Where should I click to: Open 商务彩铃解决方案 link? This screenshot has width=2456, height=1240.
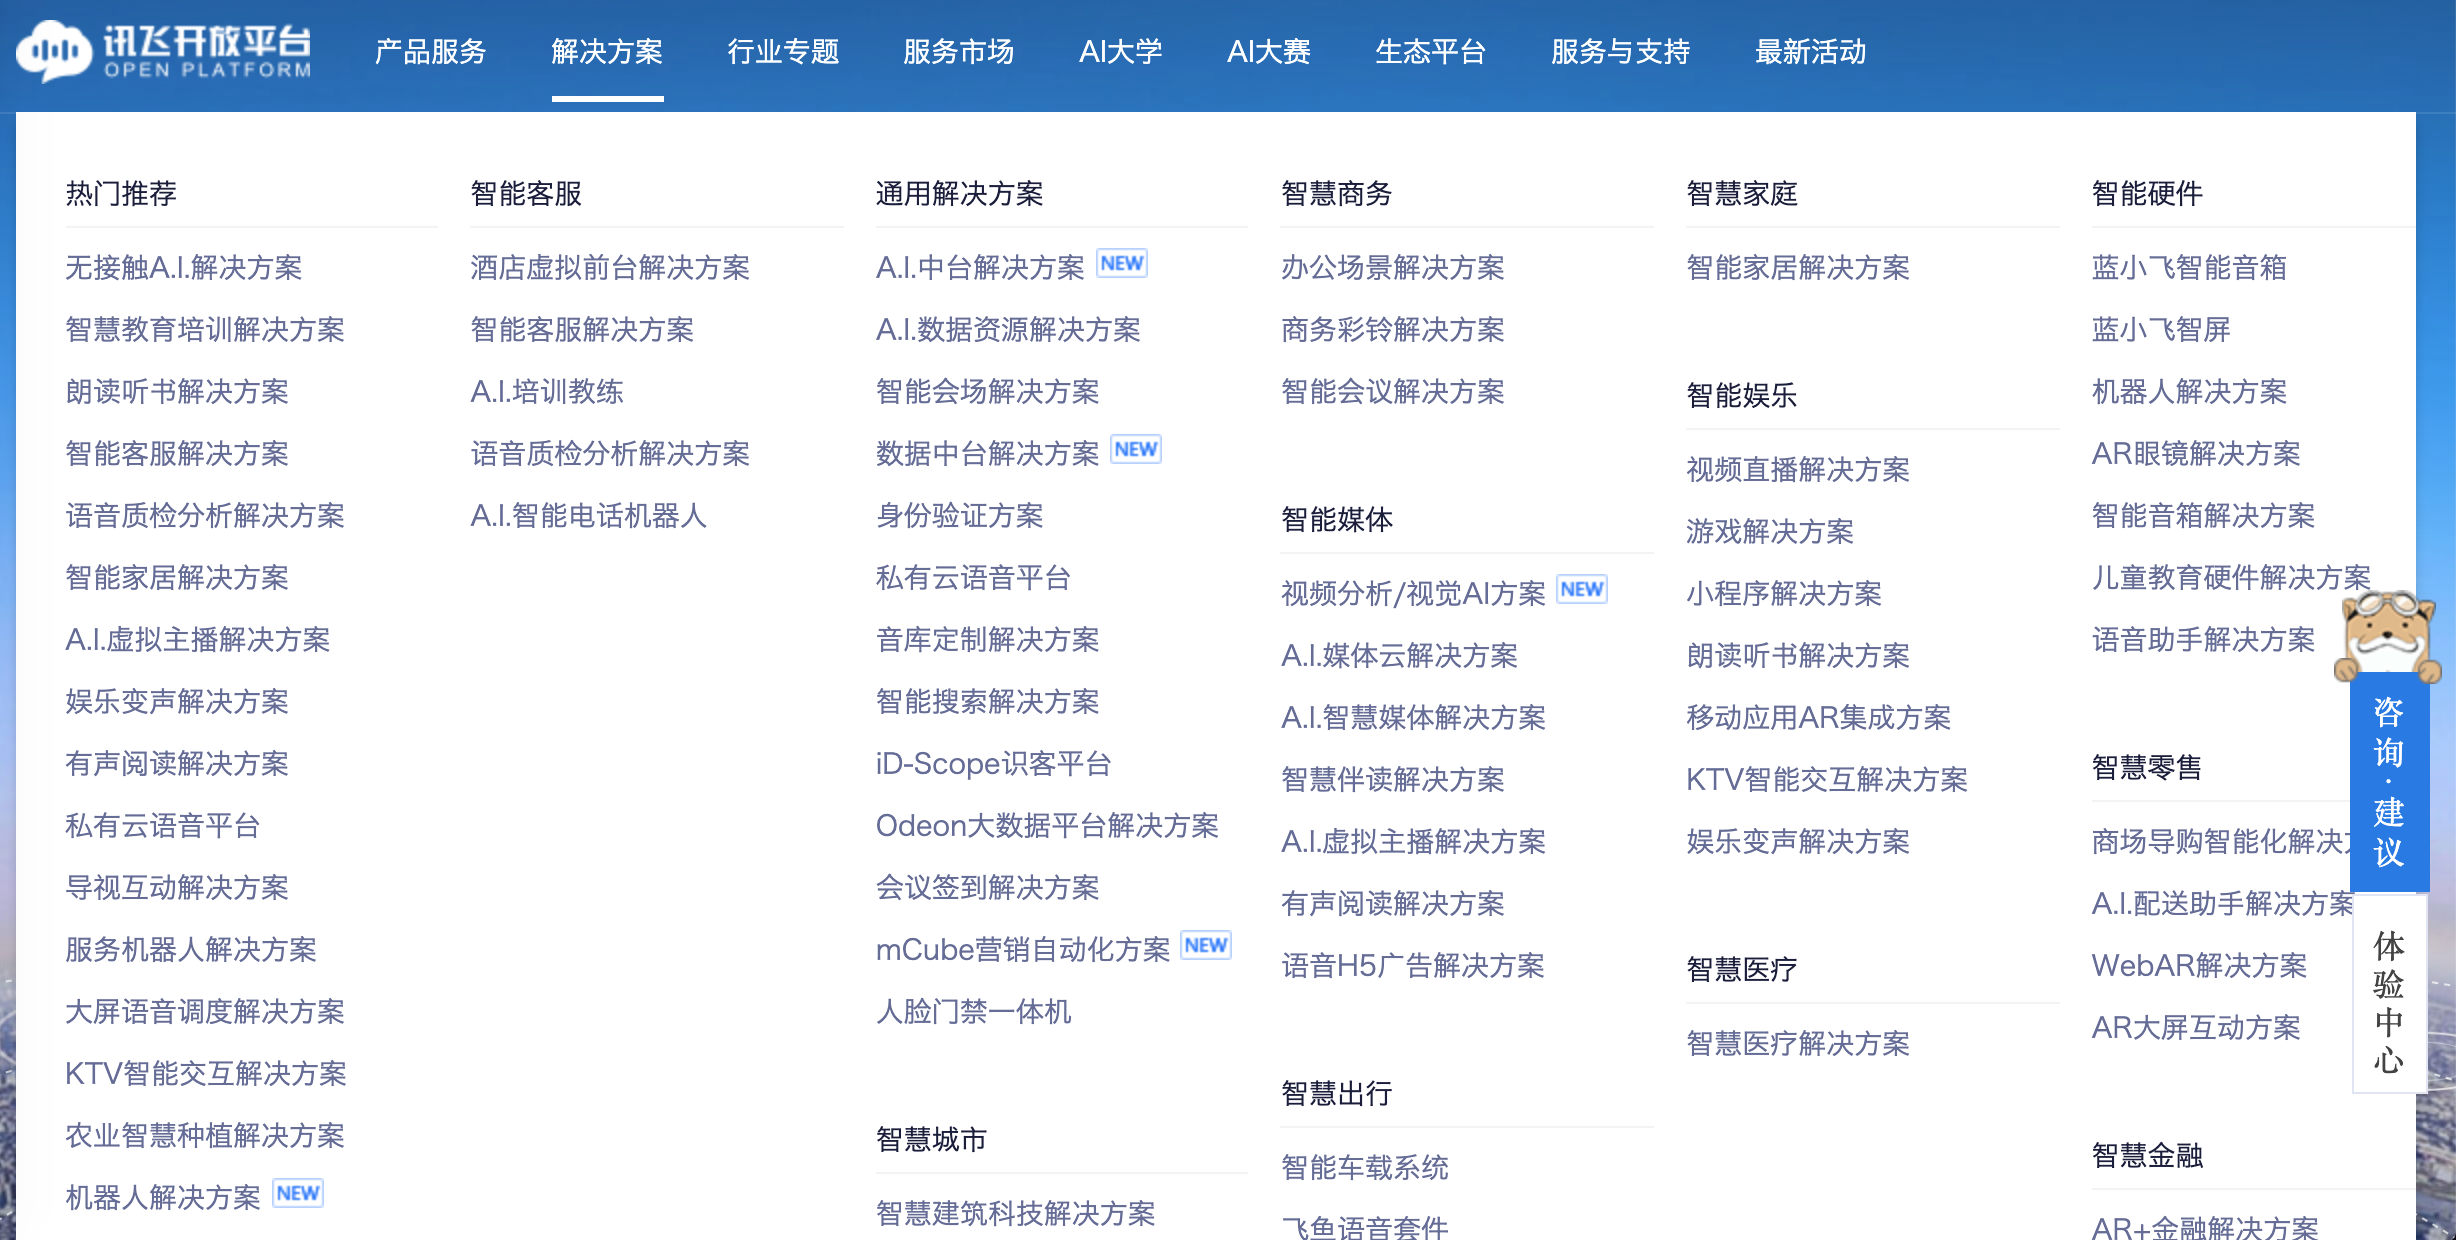[x=1393, y=330]
